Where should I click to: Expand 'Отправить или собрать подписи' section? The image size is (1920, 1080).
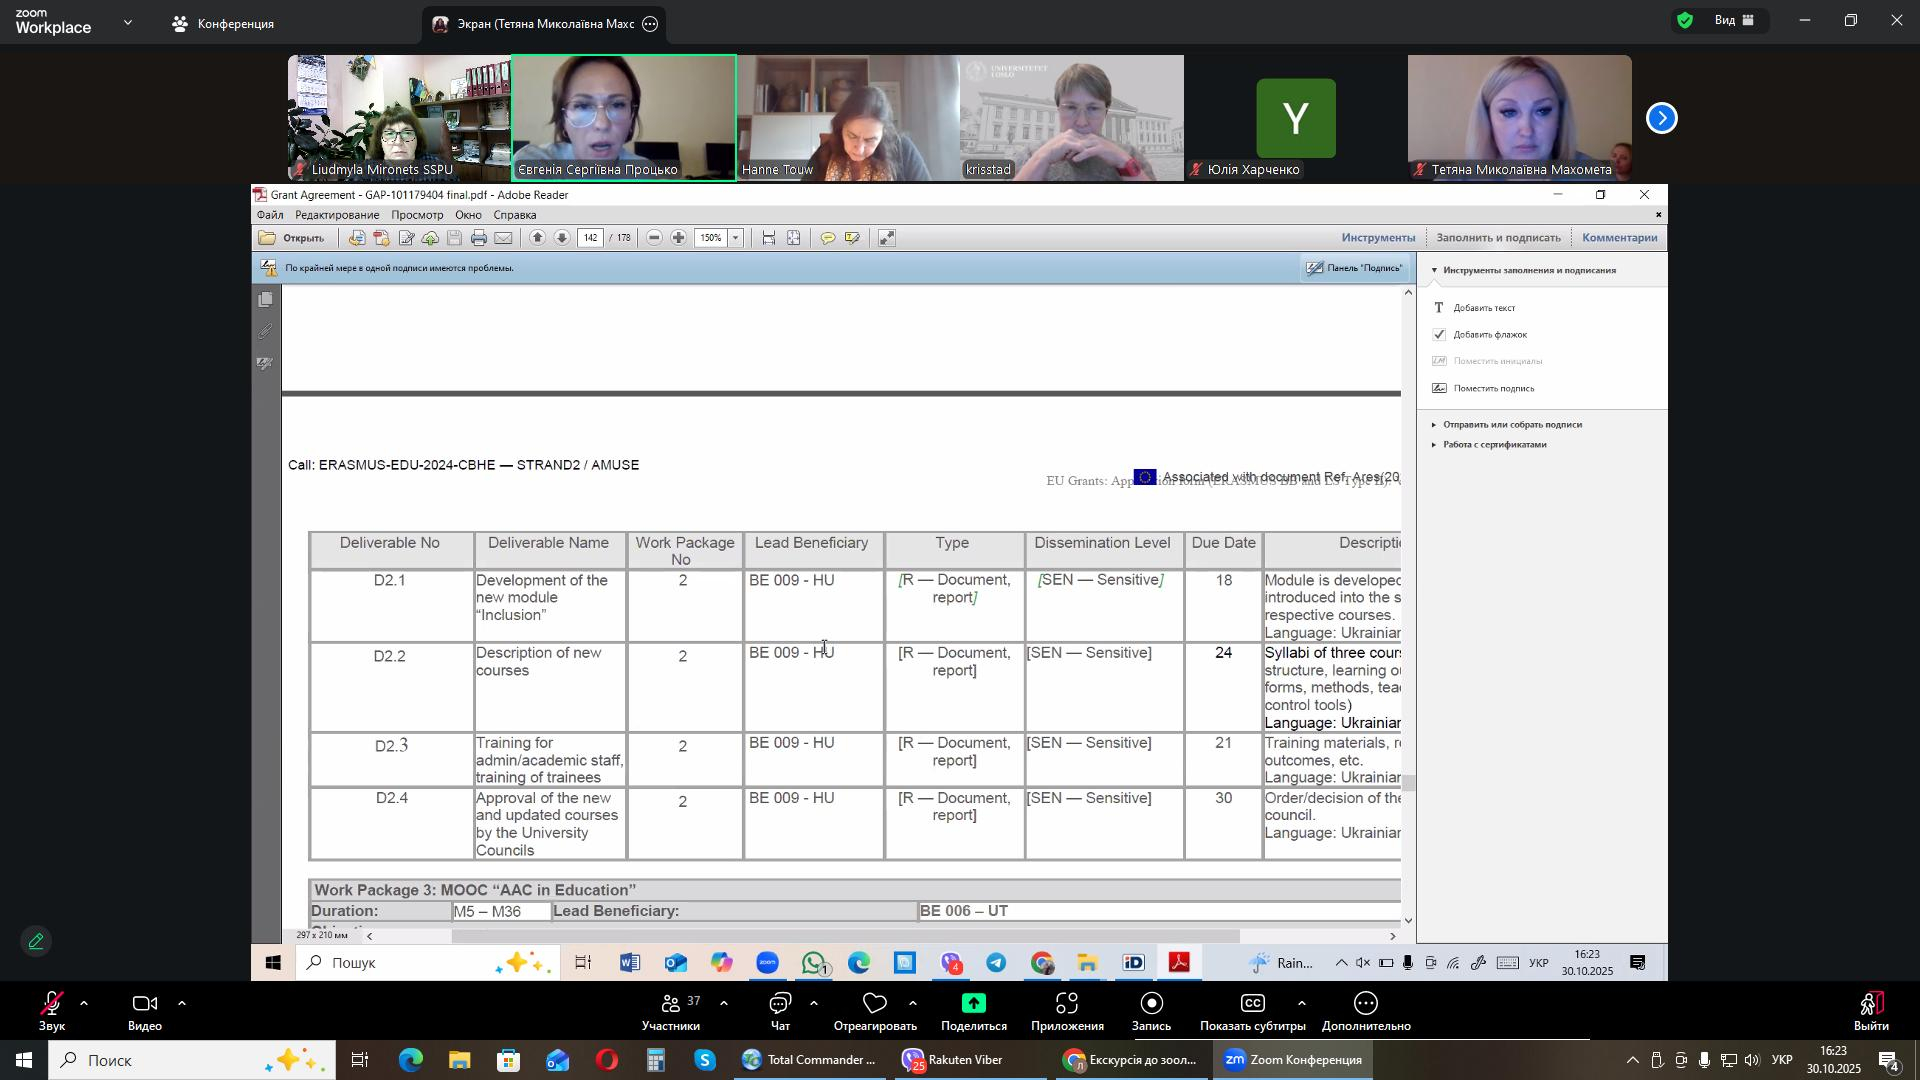coord(1511,425)
